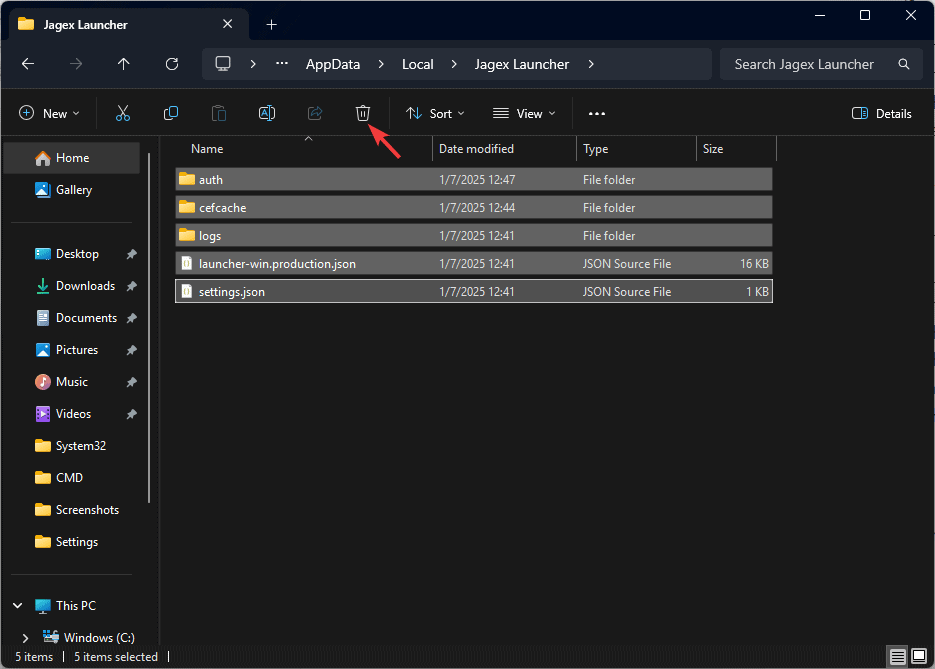Select Home in navigation pane
The image size is (935, 669).
coord(72,158)
